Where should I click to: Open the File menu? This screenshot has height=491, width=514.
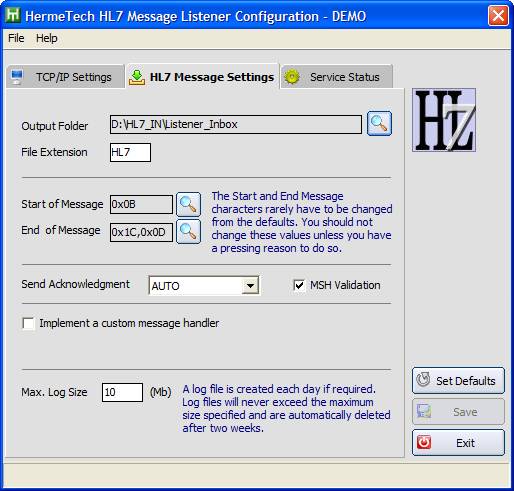(x=16, y=38)
